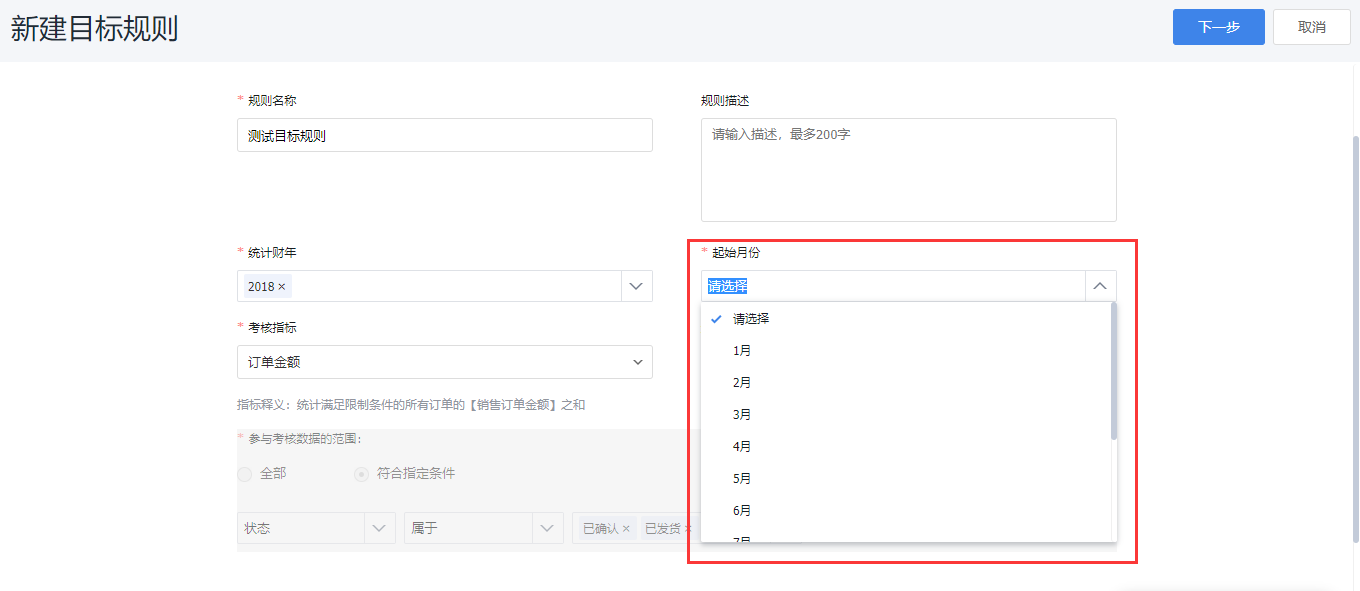Click the 下一步 button
Screen dimensions: 1360x591
coord(1218,27)
